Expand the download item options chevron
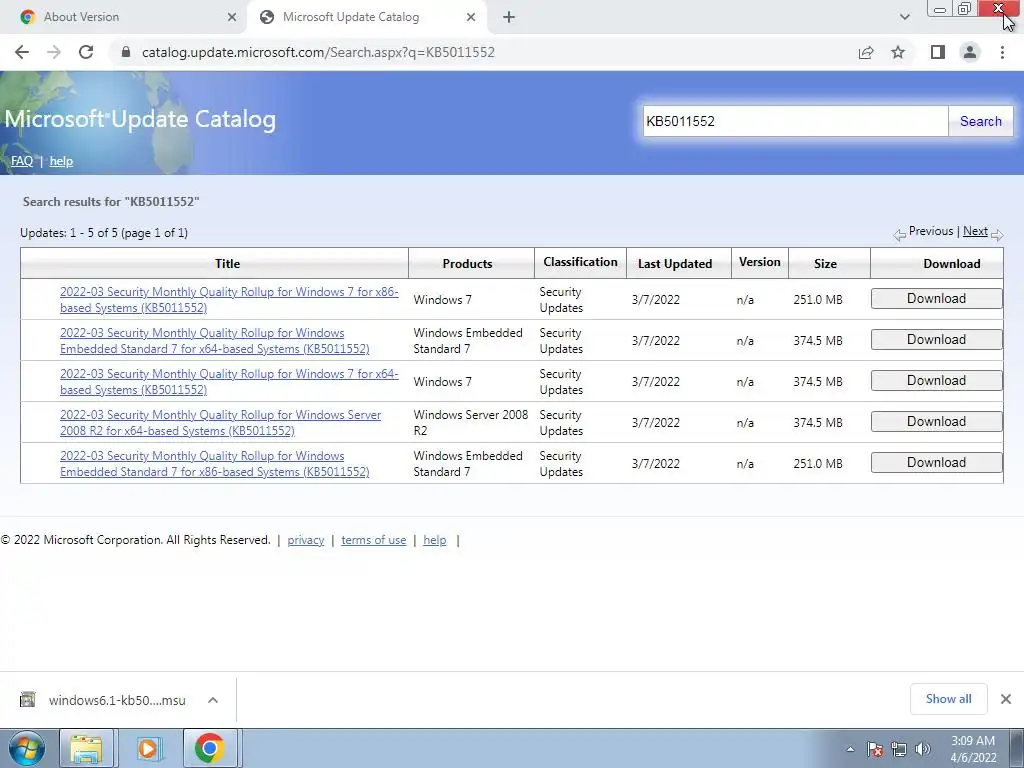This screenshot has height=768, width=1024. point(213,700)
